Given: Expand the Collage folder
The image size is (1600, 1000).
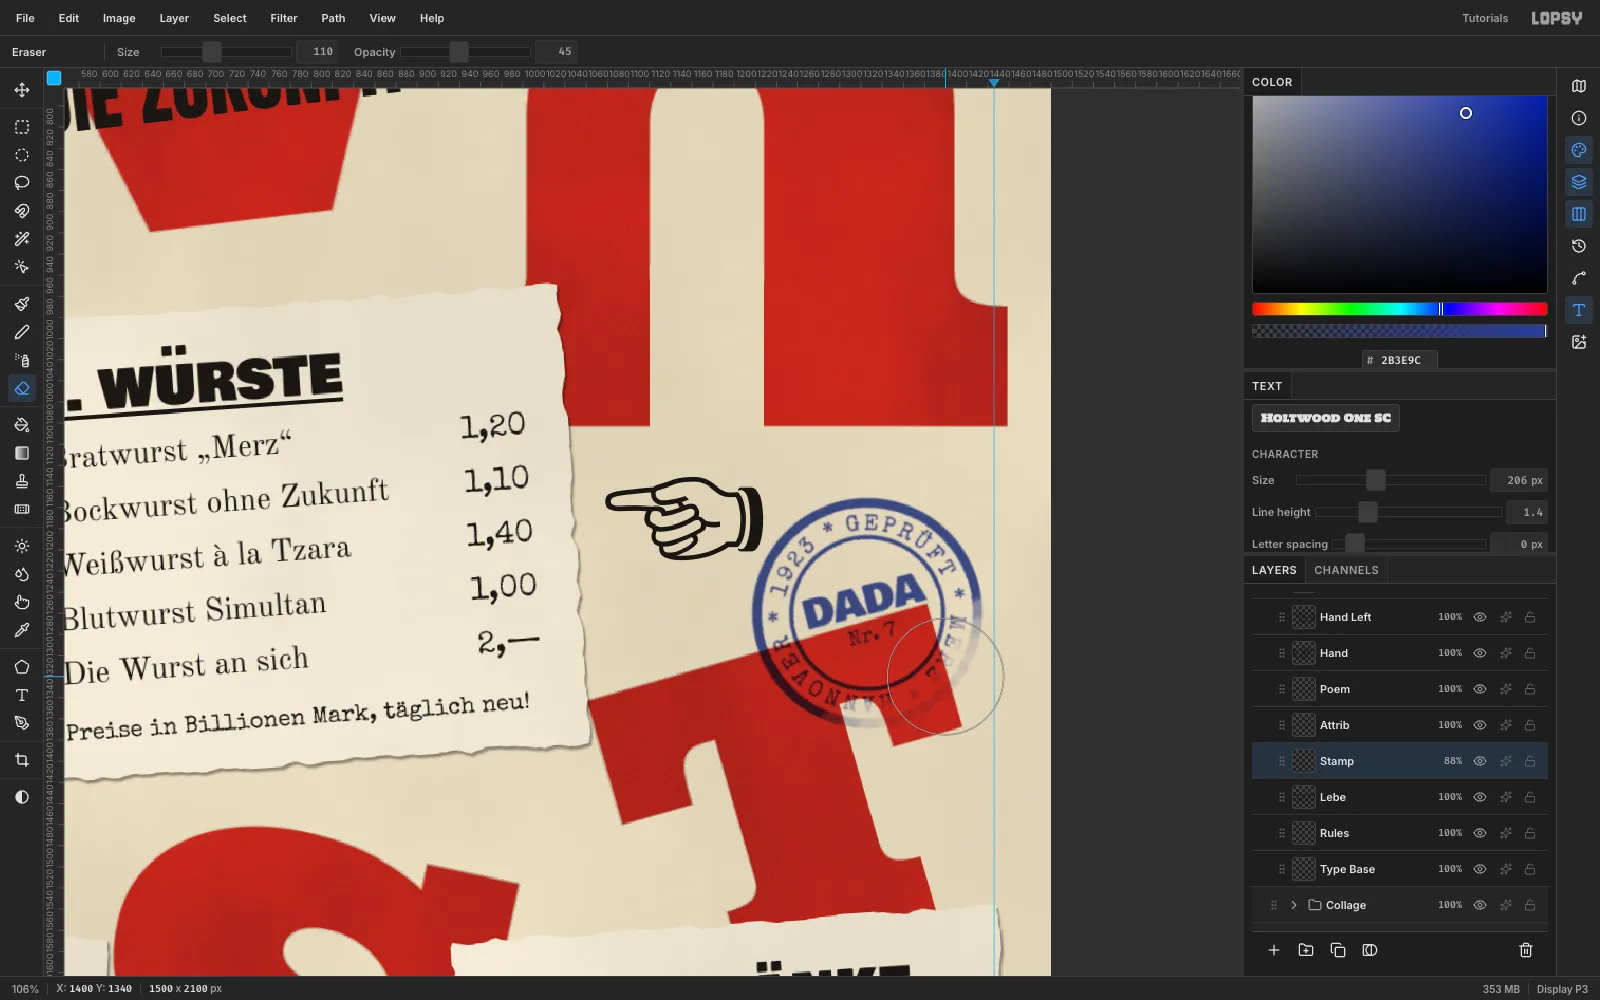Looking at the screenshot, I should point(1293,905).
